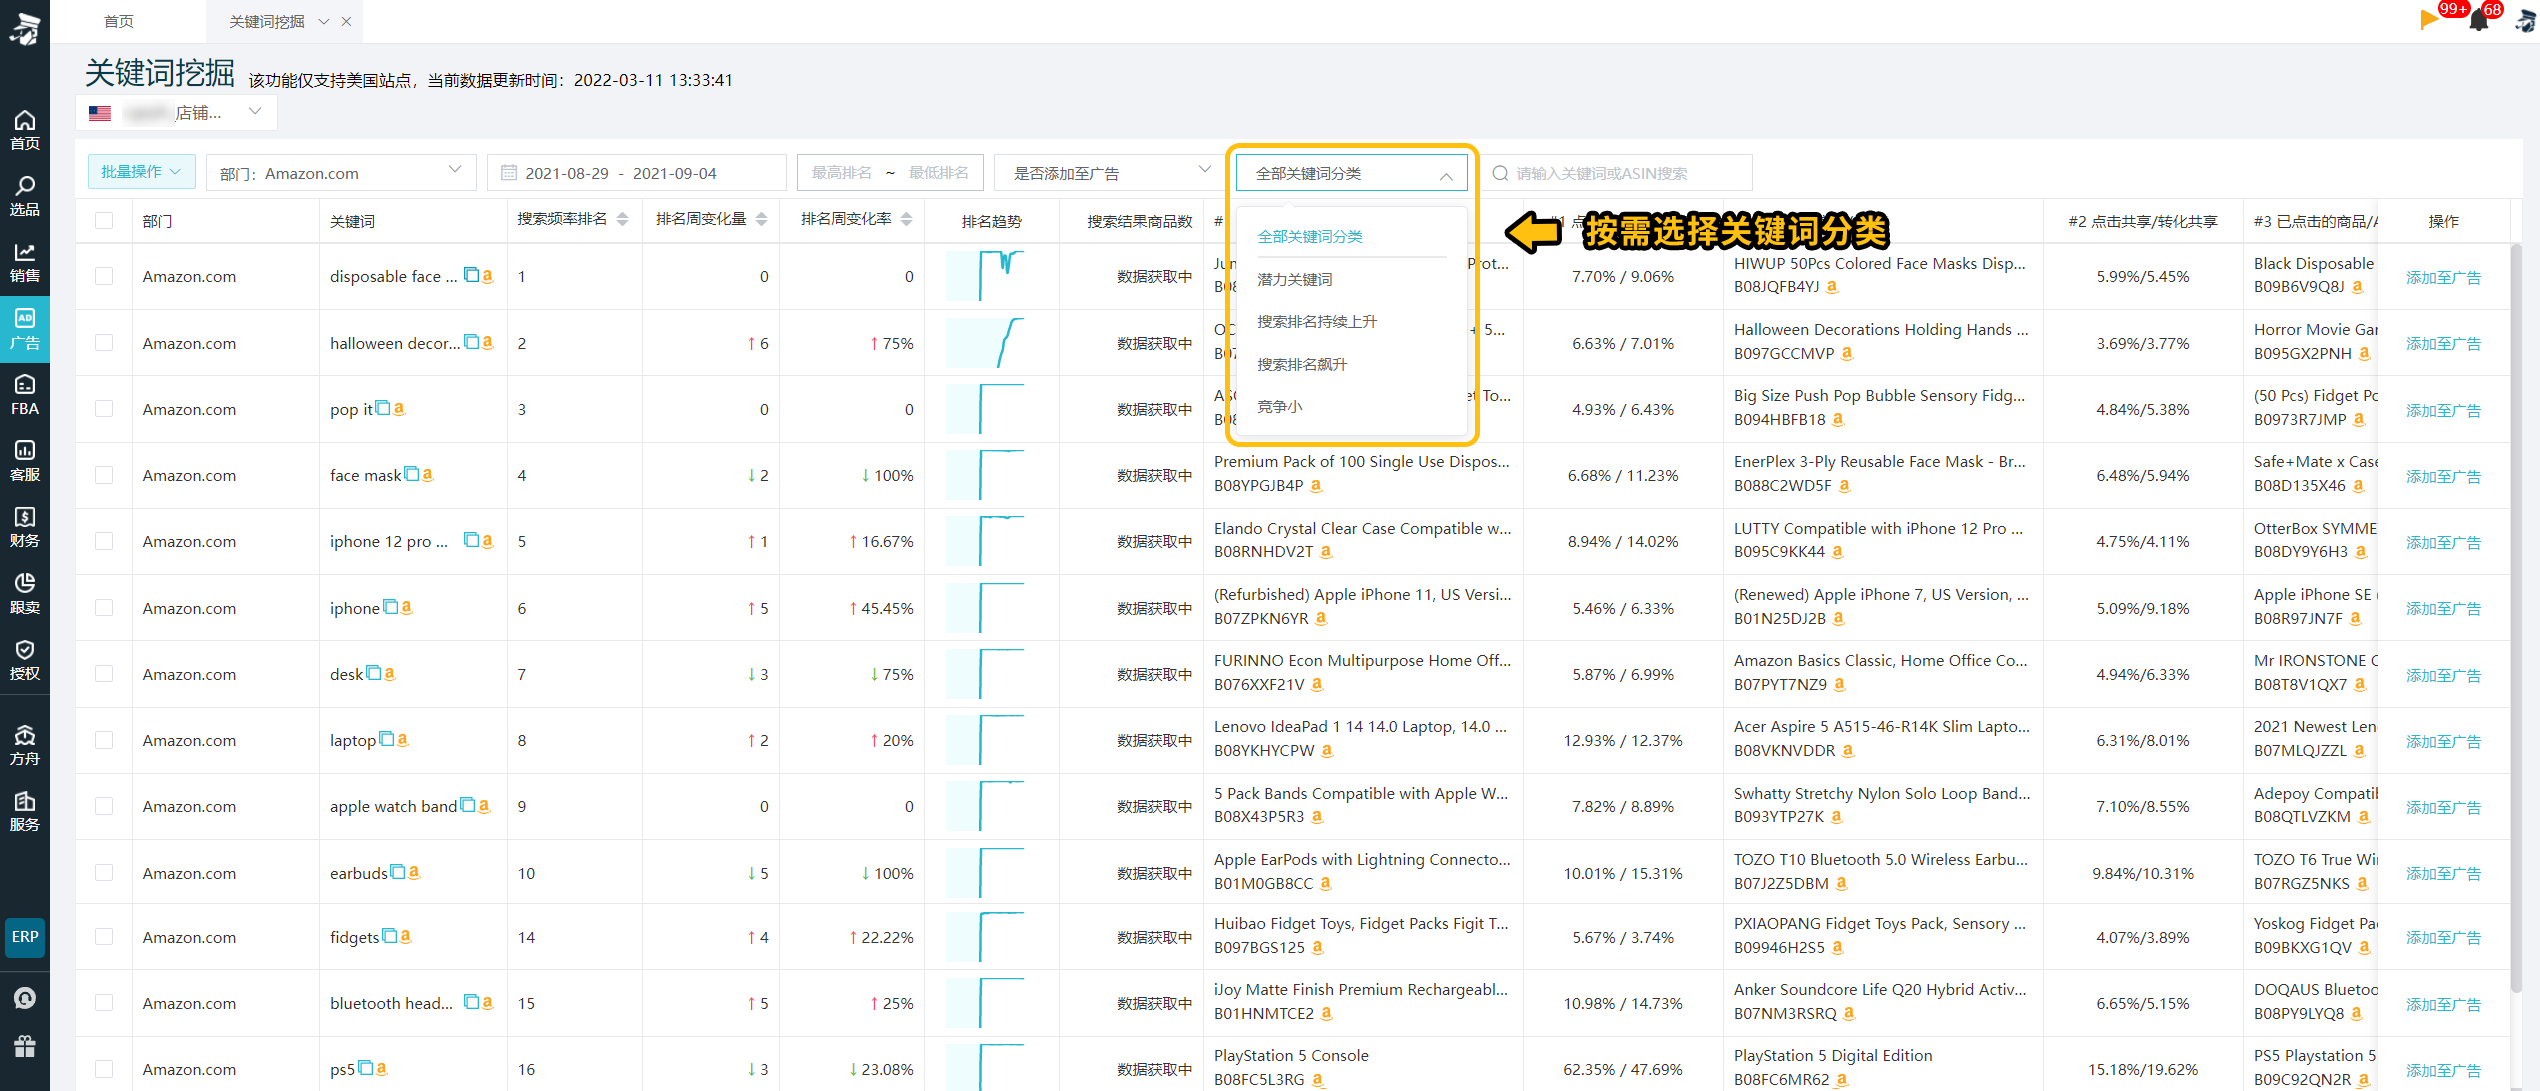The width and height of the screenshot is (2540, 1091).
Task: Open the date range picker 2021-08-29 to 2021-09-04
Action: [636, 173]
